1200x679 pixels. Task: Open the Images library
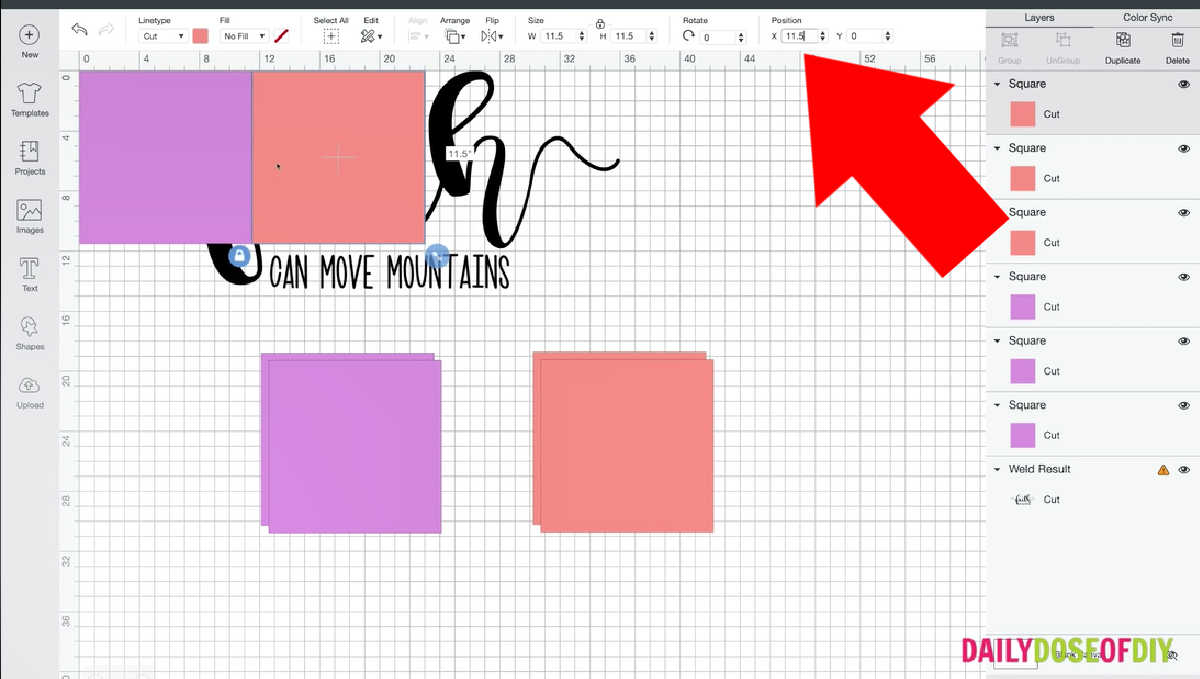[x=29, y=215]
